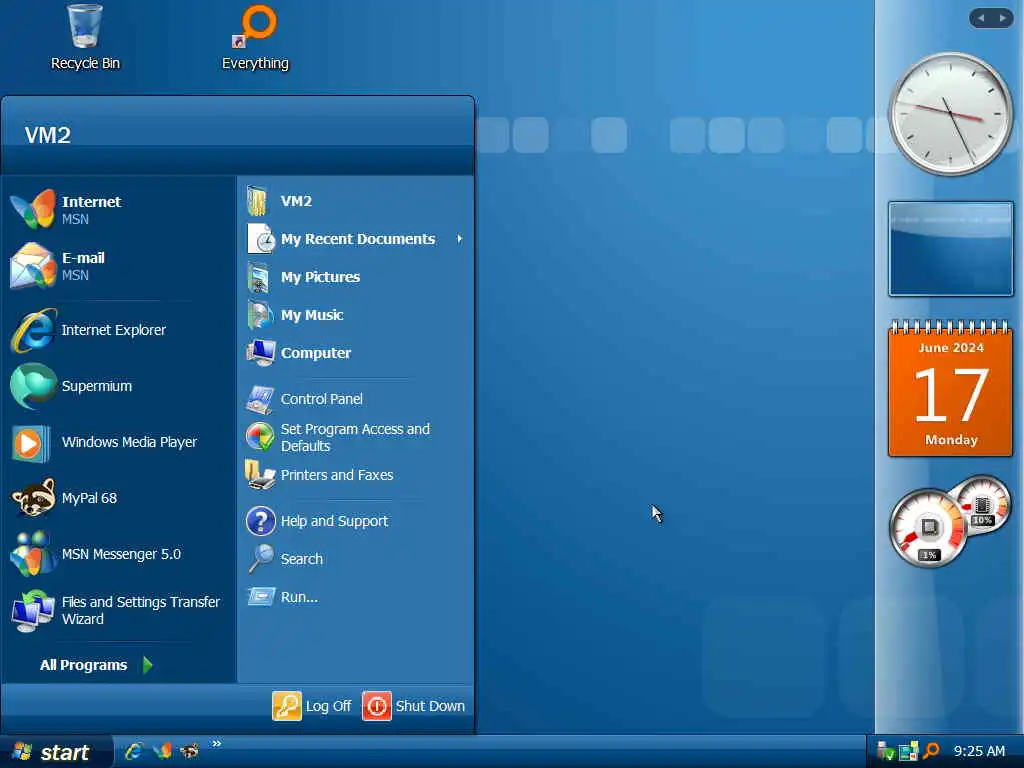Open My Pictures folder

[356, 277]
